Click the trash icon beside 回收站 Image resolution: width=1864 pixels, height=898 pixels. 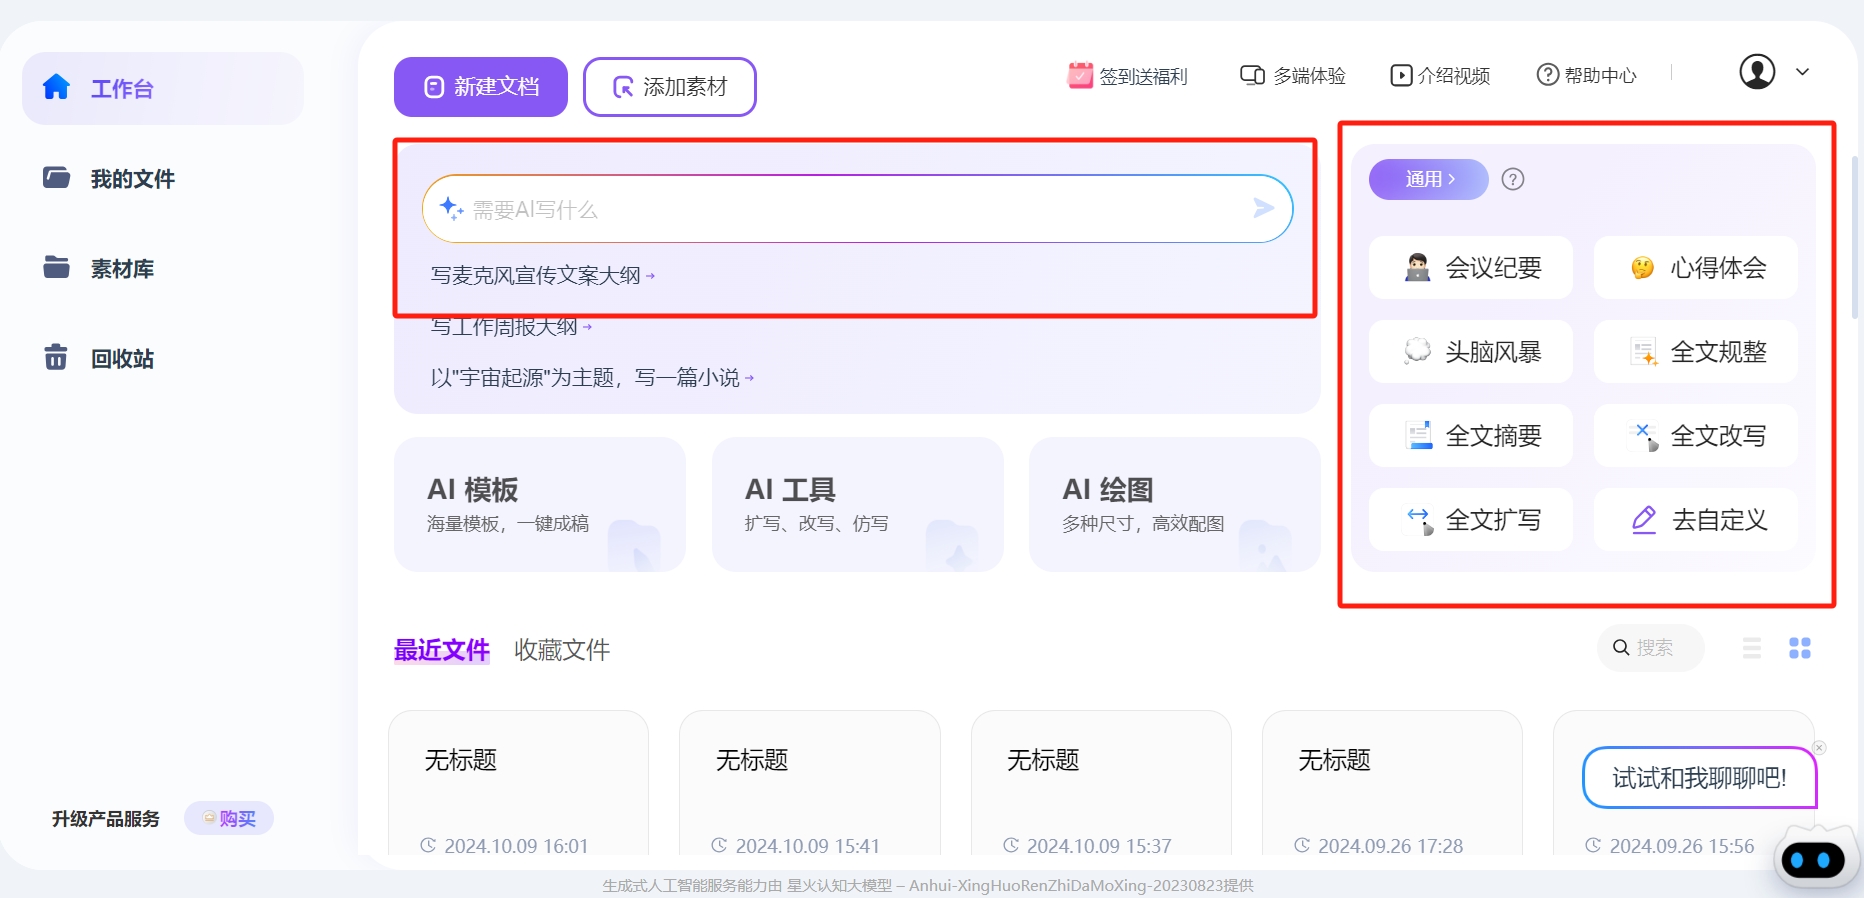[x=56, y=357]
